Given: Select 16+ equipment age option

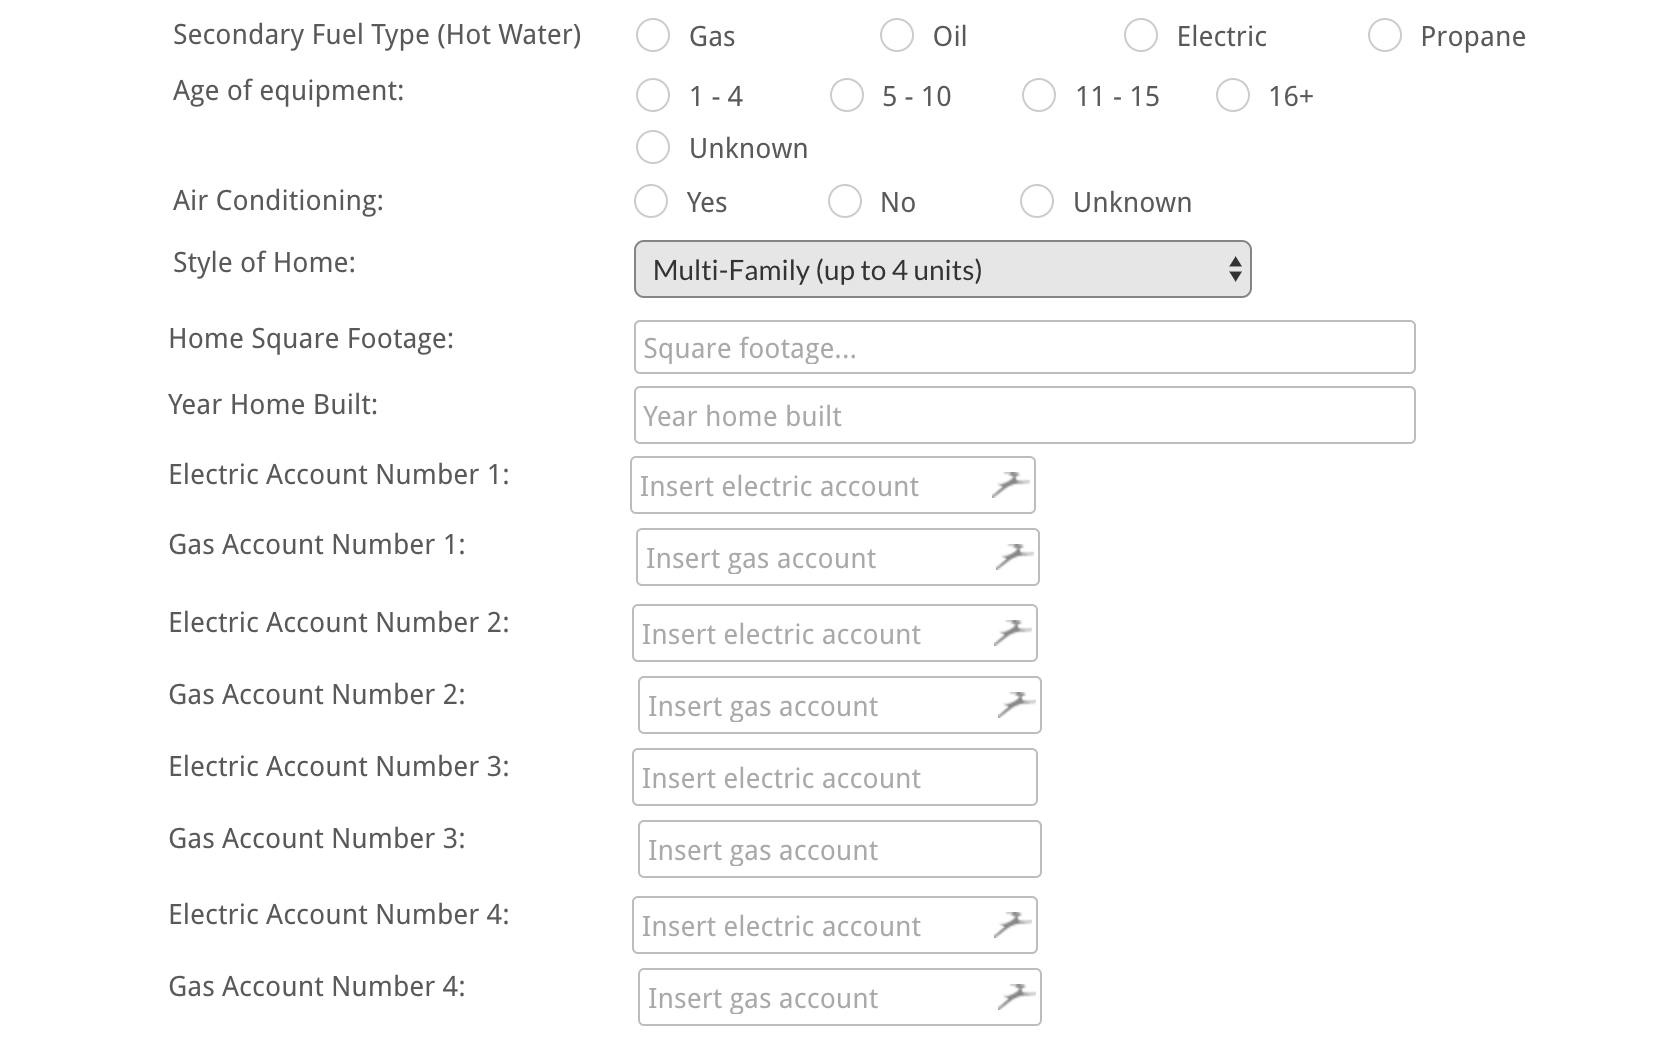Looking at the screenshot, I should pos(1233,96).
